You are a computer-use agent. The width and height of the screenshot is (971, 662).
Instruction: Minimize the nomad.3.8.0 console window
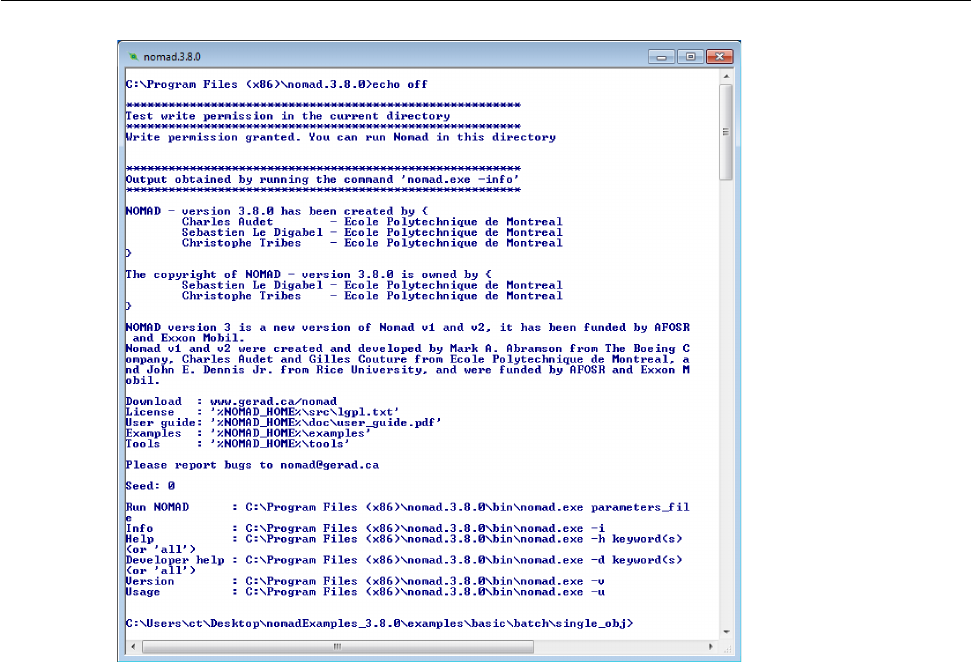point(661,57)
